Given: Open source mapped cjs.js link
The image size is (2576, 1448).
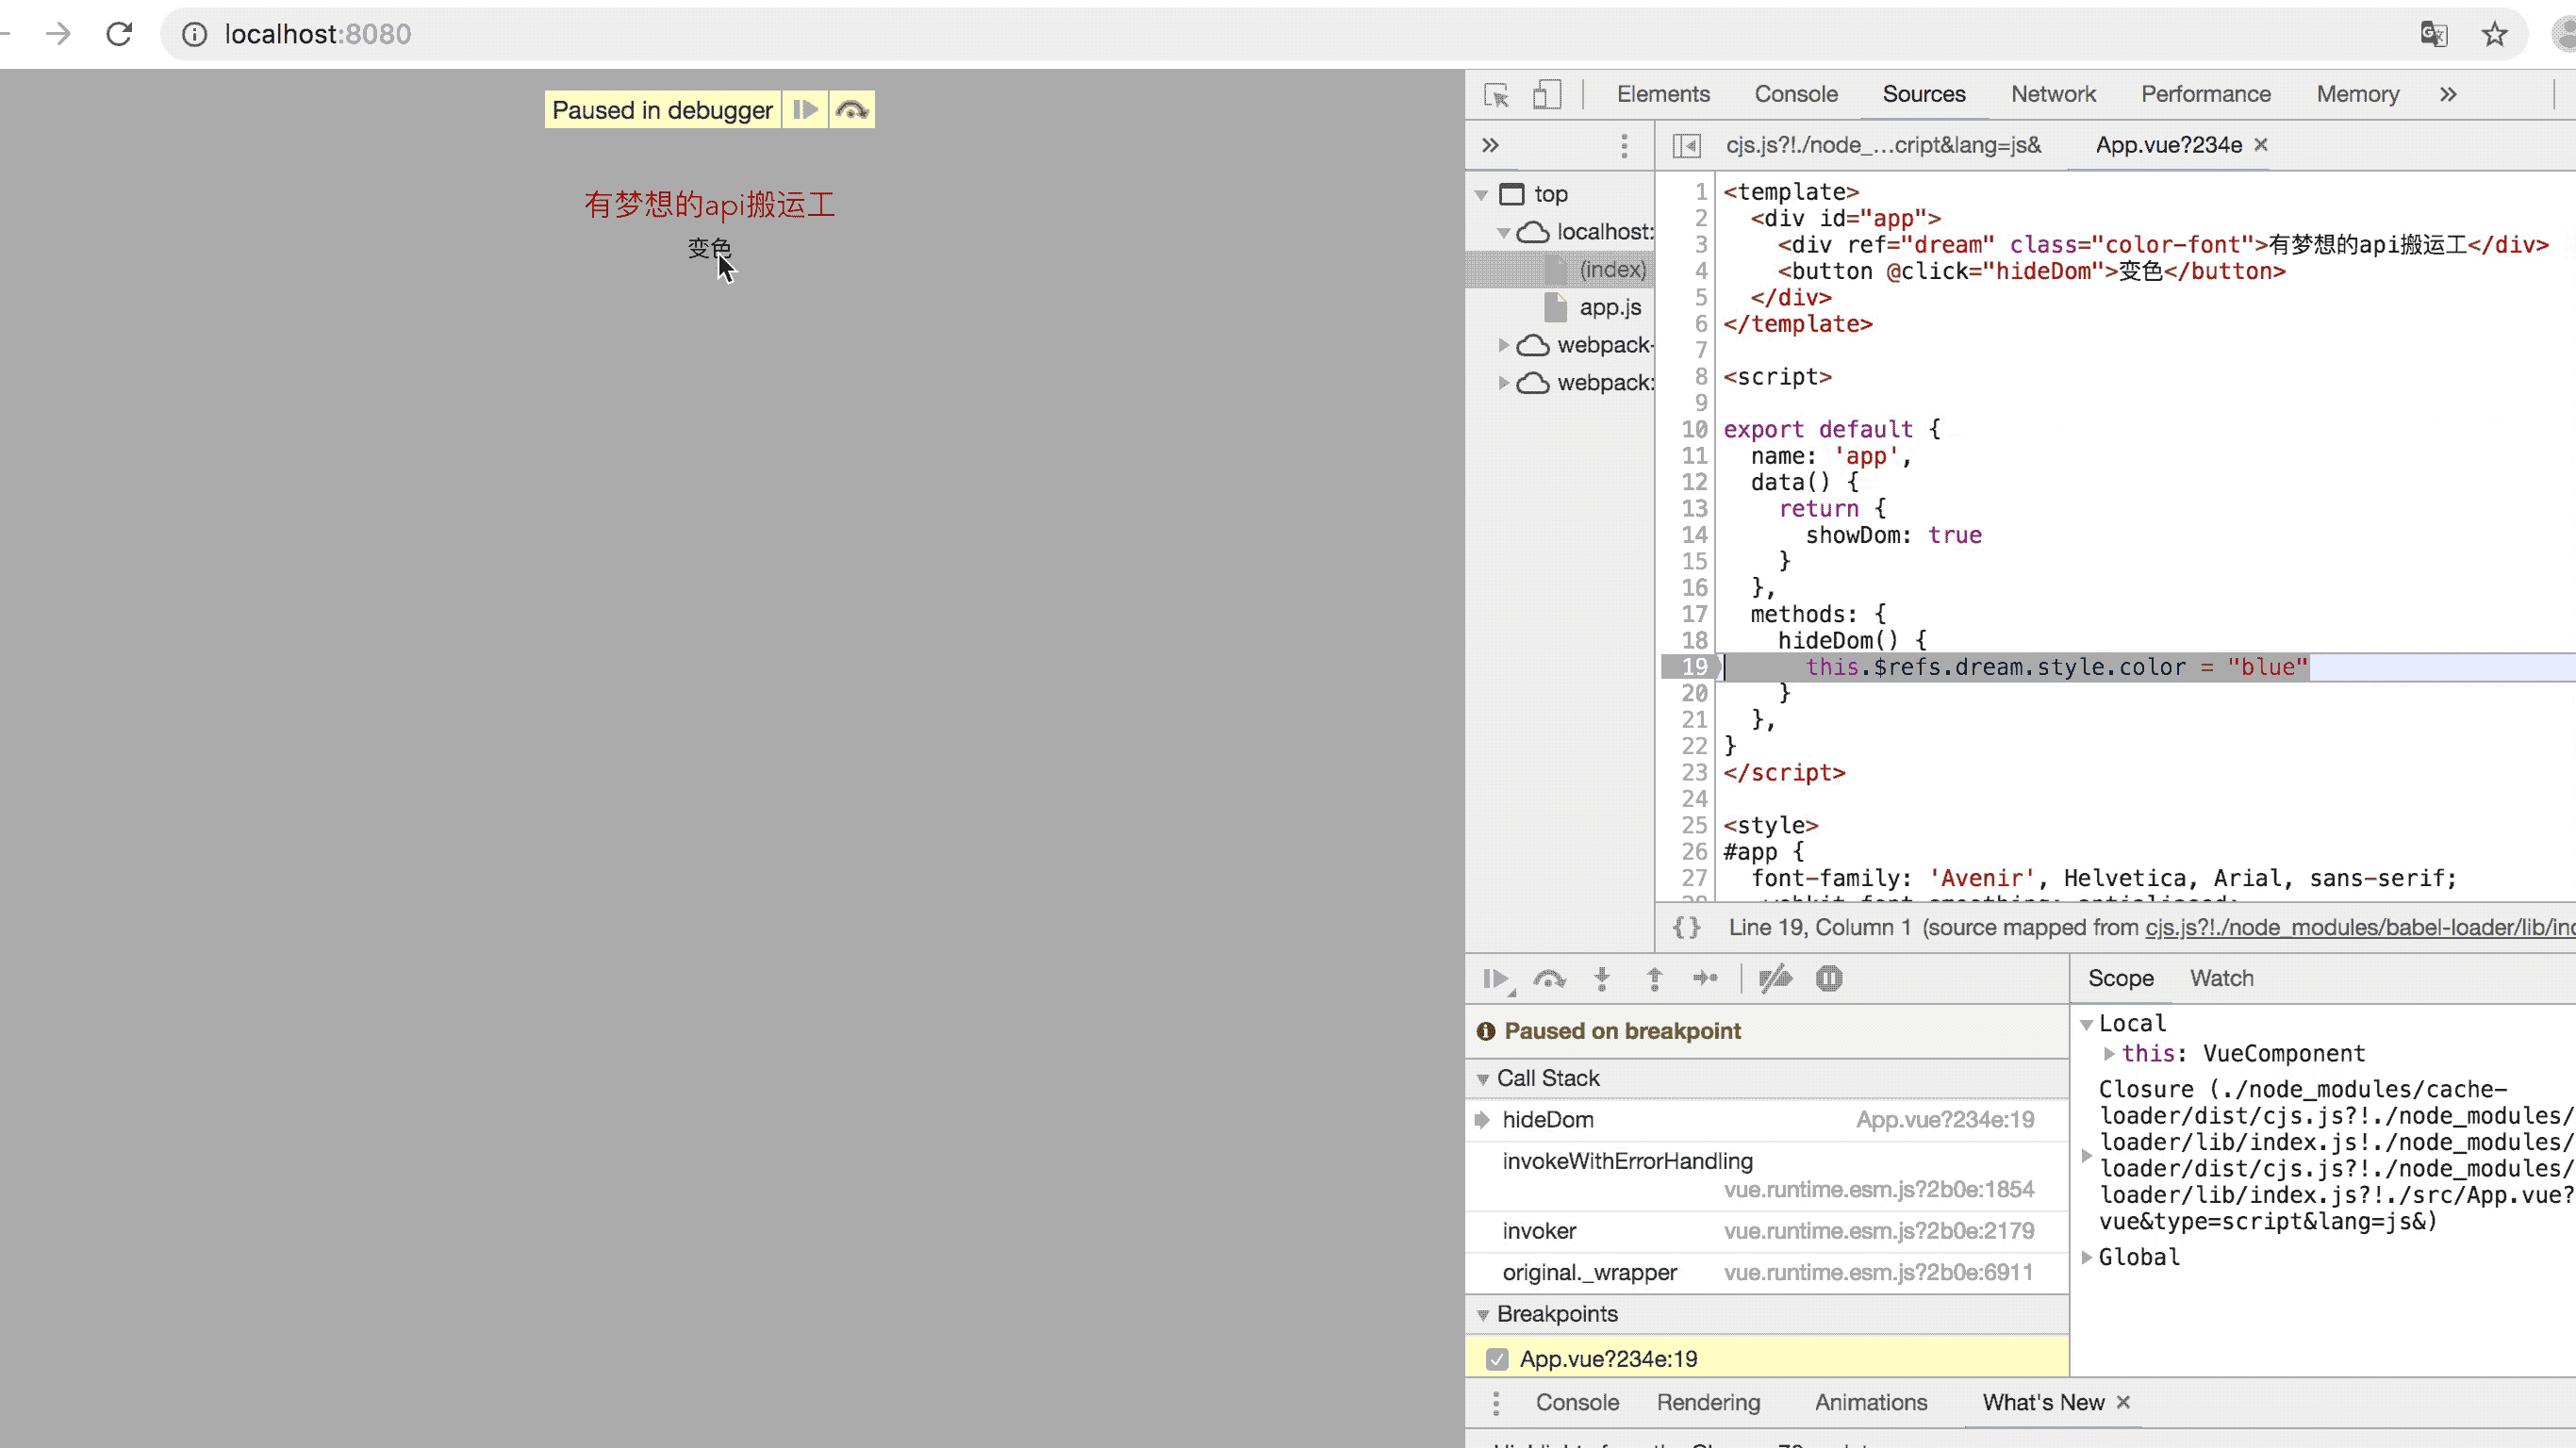Looking at the screenshot, I should tap(2358, 927).
